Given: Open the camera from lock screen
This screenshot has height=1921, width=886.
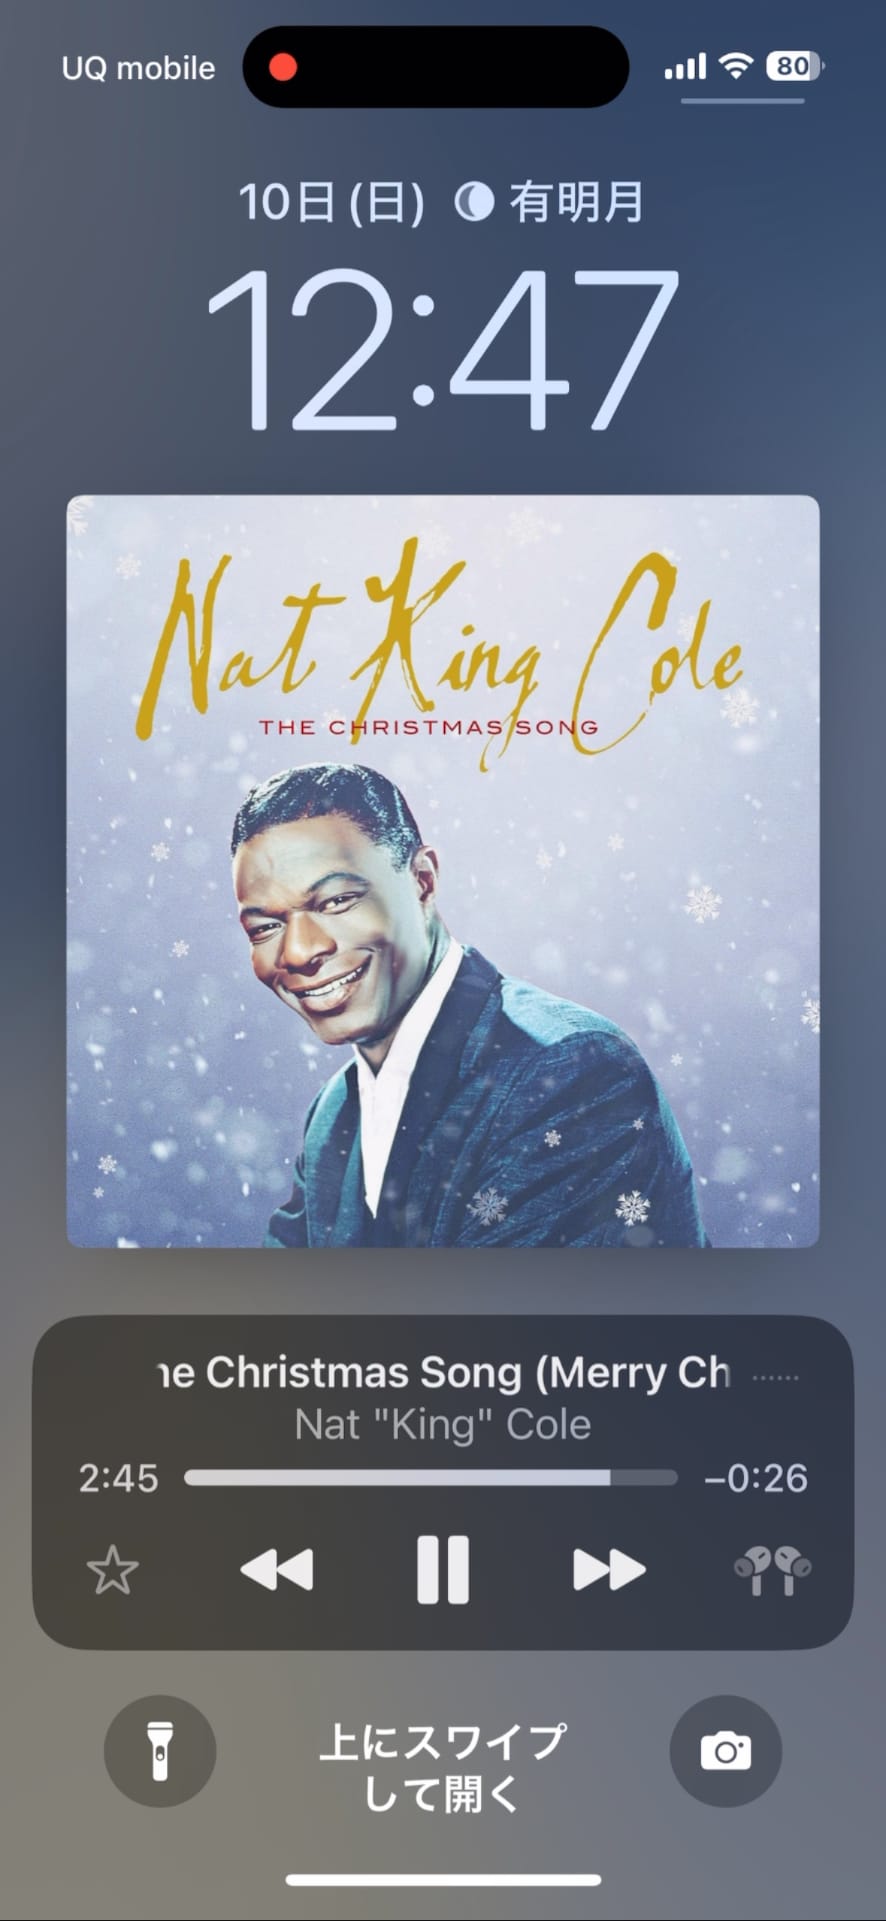Looking at the screenshot, I should tap(725, 1751).
